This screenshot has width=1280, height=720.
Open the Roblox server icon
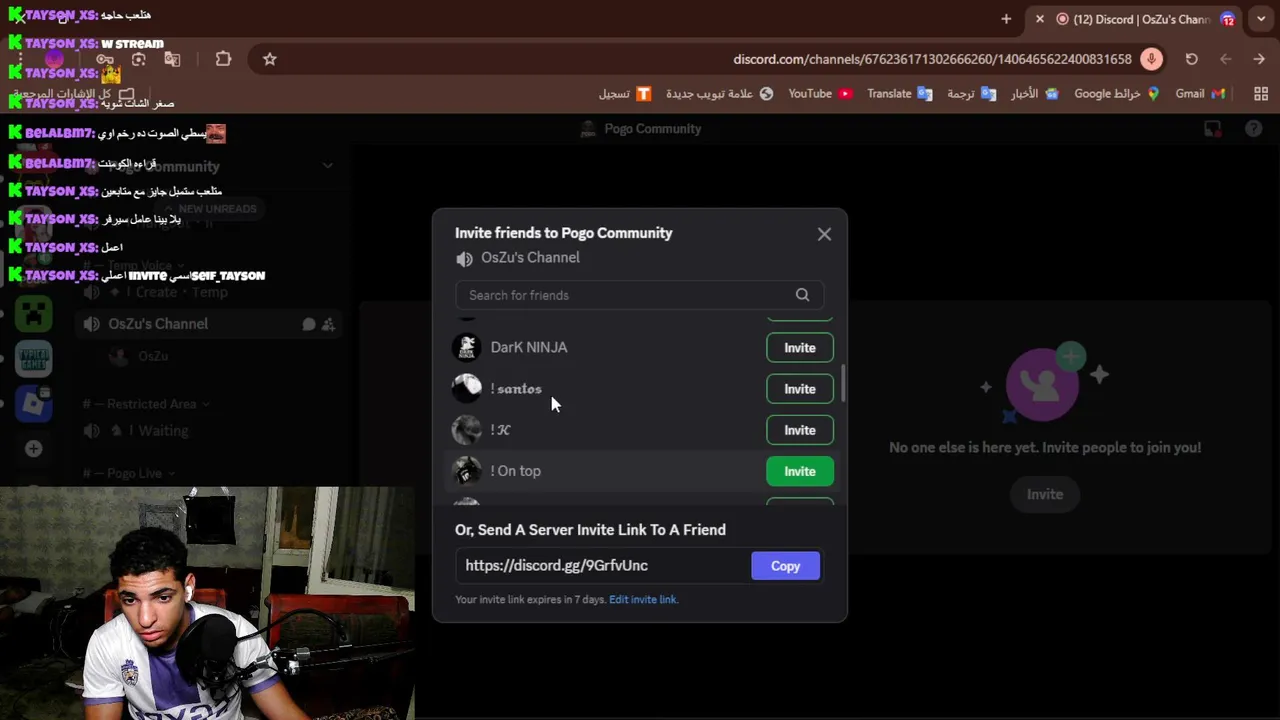33,403
